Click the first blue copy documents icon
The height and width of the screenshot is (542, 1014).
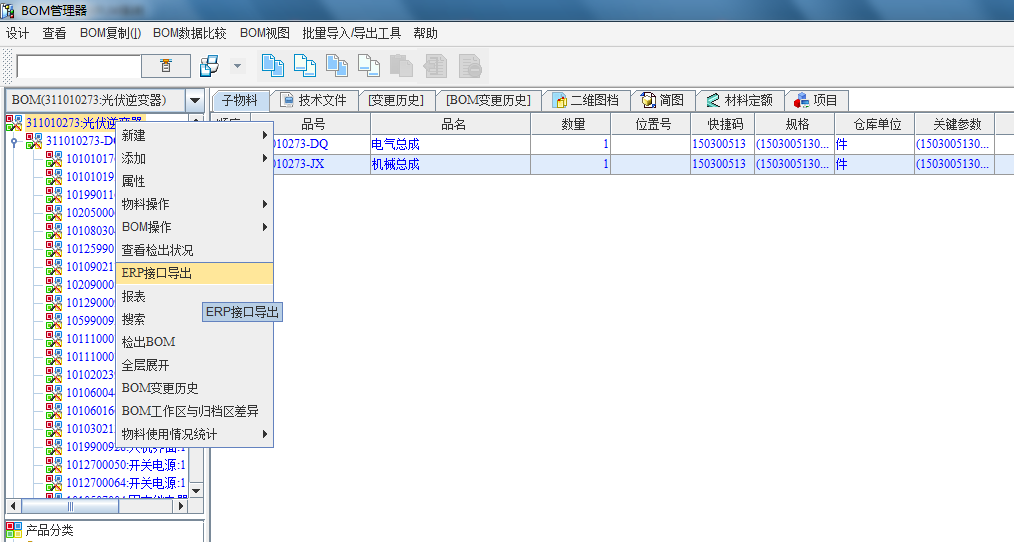(x=272, y=66)
